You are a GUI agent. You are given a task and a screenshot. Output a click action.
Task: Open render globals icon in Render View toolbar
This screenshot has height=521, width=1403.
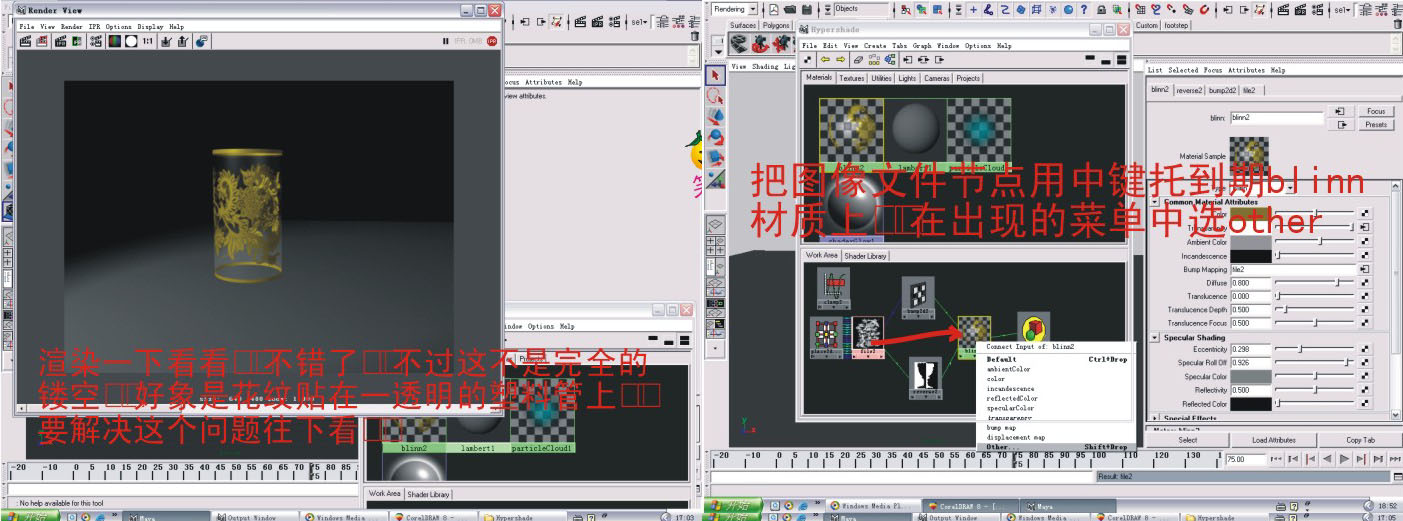[x=96, y=42]
